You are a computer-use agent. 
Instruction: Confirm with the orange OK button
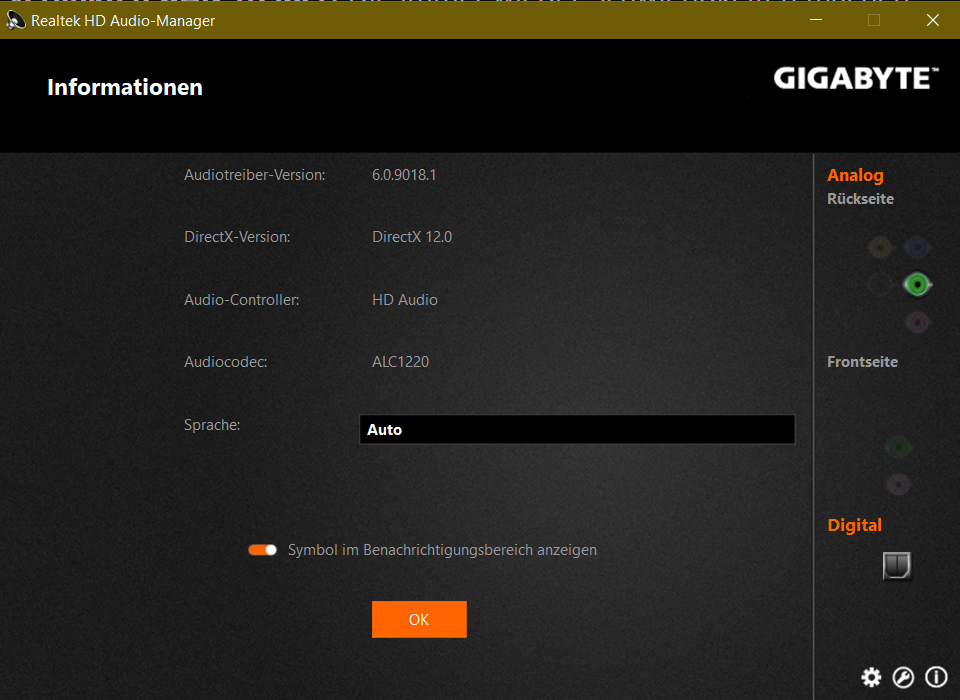coord(419,619)
